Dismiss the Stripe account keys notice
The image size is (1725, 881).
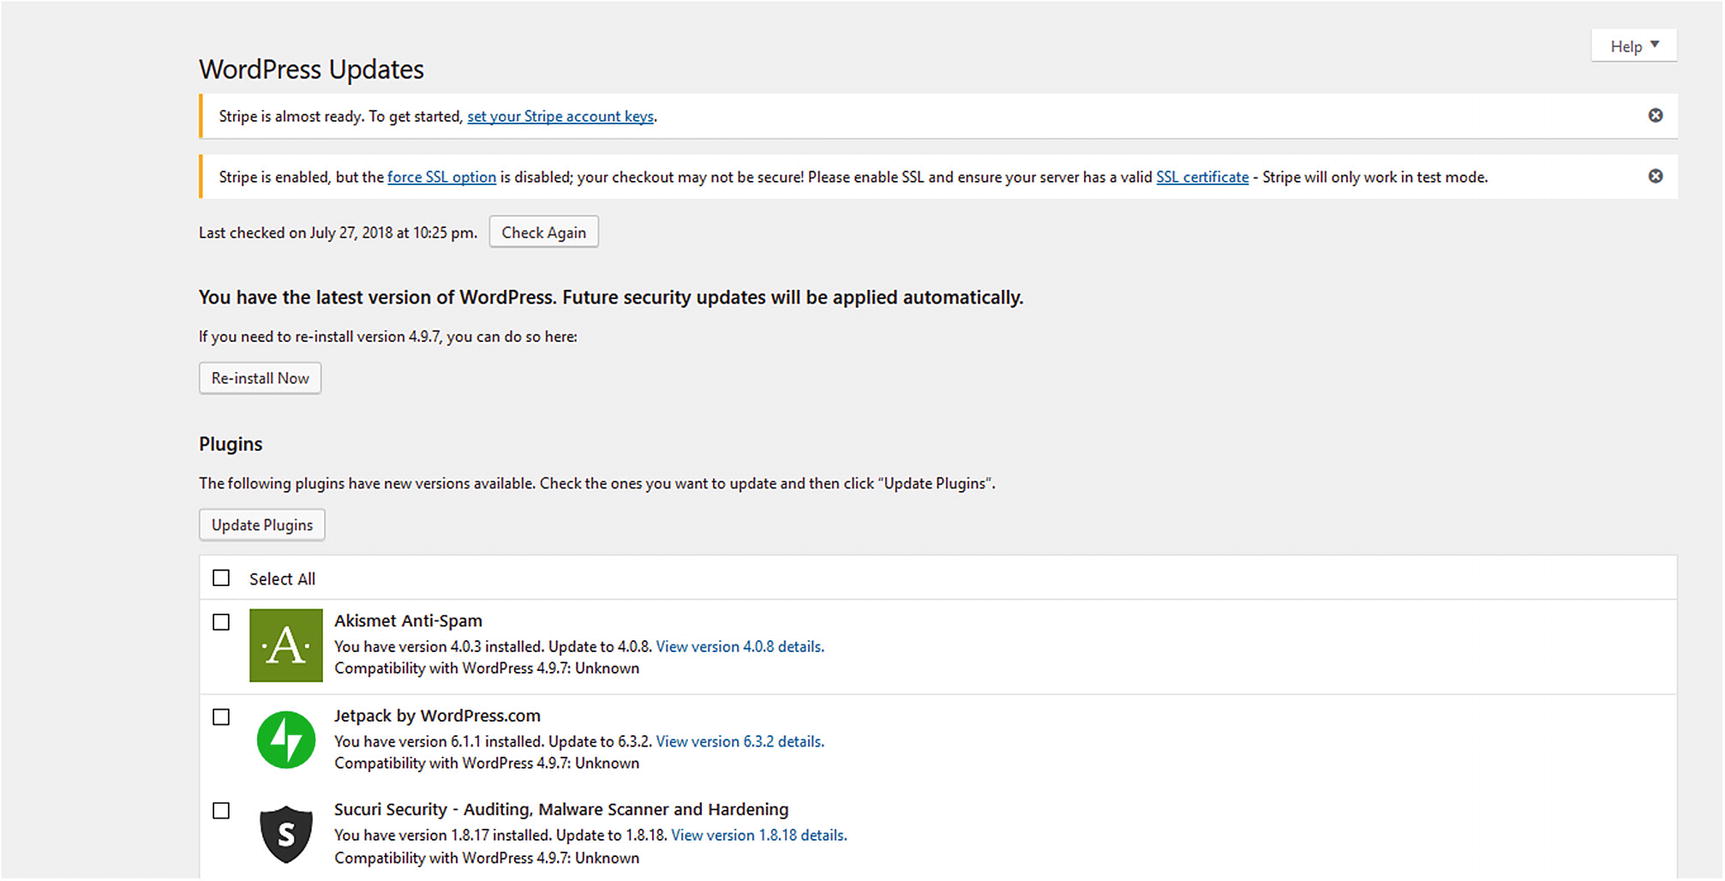[1656, 116]
